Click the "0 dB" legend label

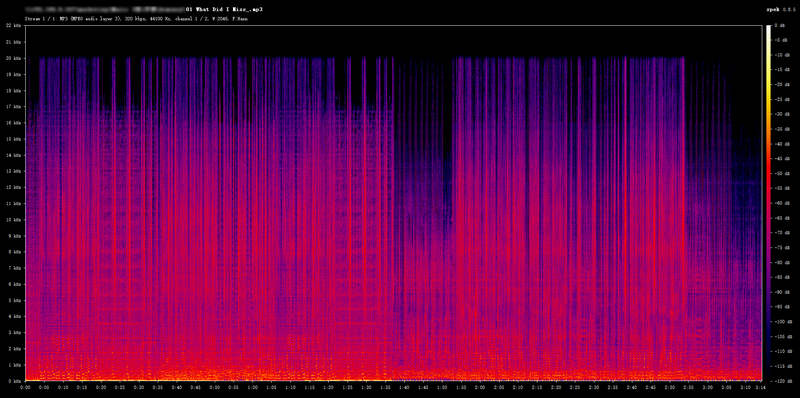pyautogui.click(x=780, y=25)
